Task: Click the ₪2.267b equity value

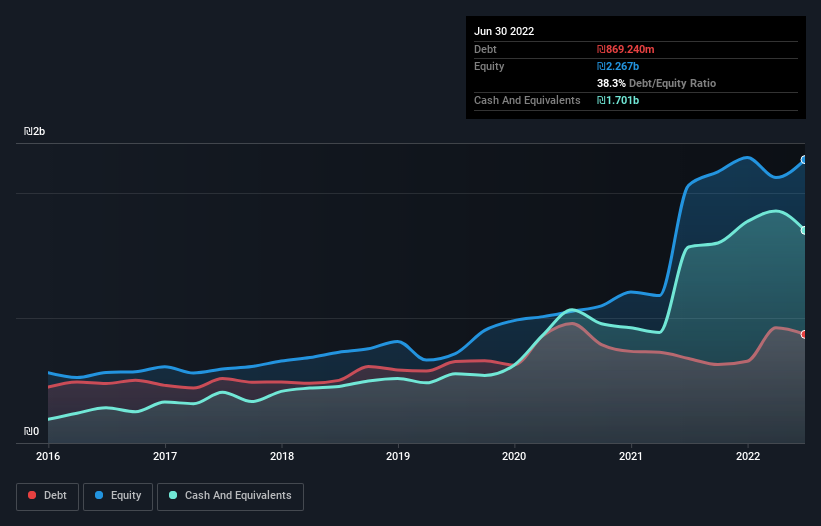Action: coord(618,66)
